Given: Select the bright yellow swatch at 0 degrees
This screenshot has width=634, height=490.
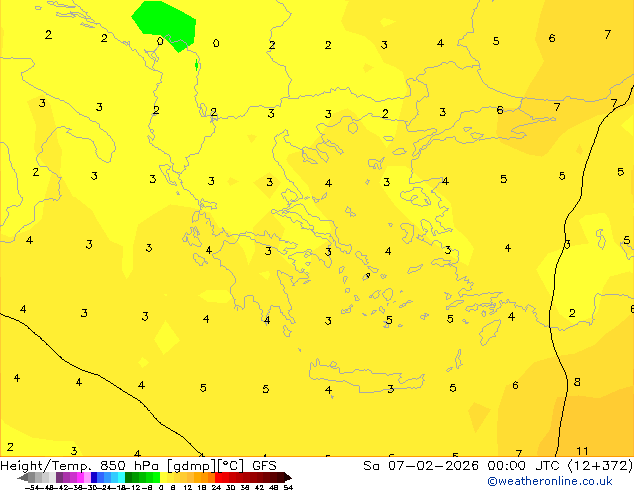Looking at the screenshot, I should tap(163, 477).
